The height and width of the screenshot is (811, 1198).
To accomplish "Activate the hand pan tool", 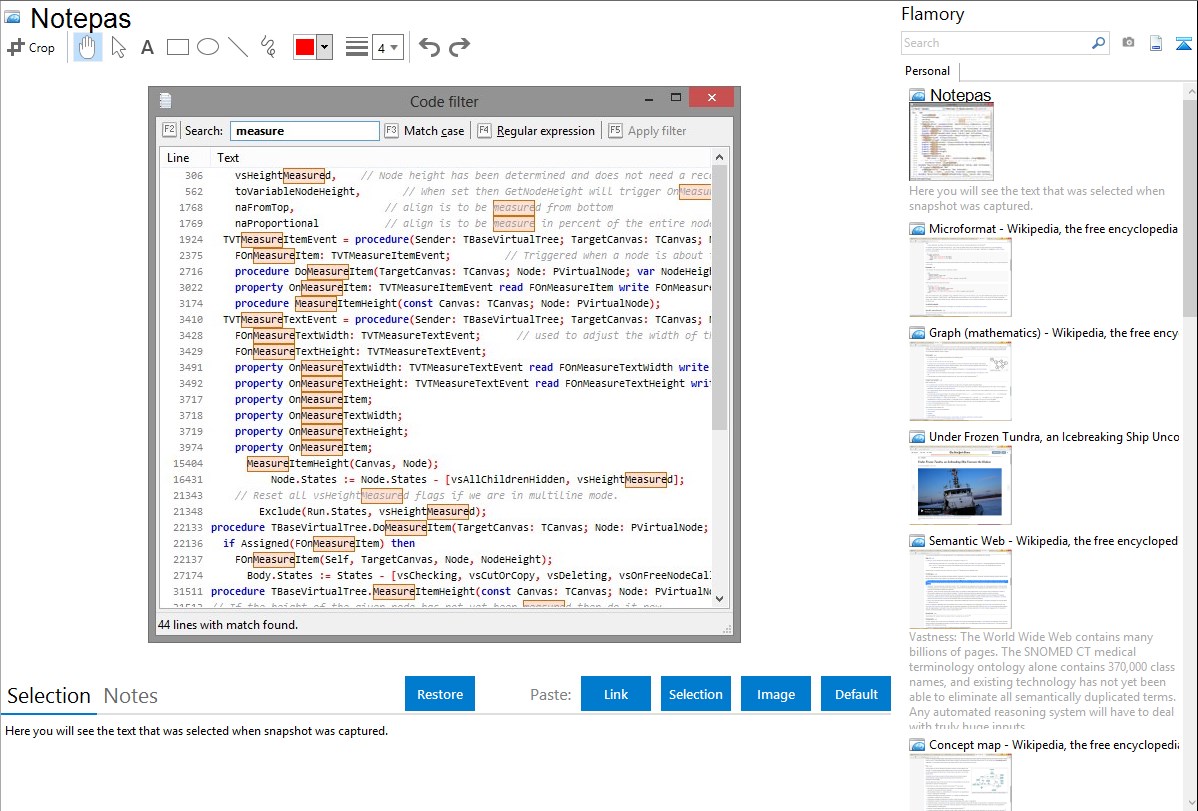I will coord(88,47).
